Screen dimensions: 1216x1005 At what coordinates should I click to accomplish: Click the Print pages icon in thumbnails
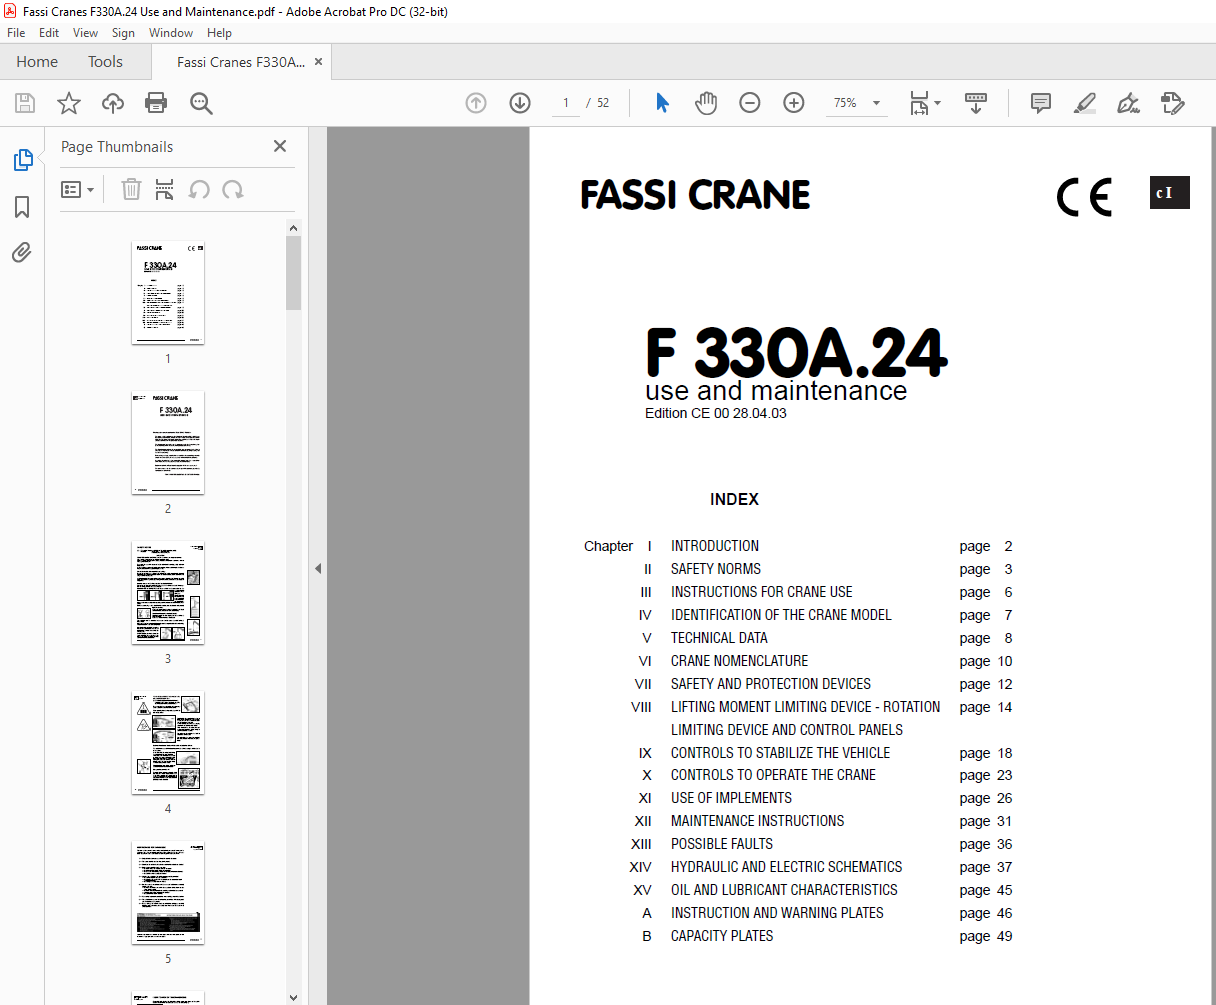[165, 189]
